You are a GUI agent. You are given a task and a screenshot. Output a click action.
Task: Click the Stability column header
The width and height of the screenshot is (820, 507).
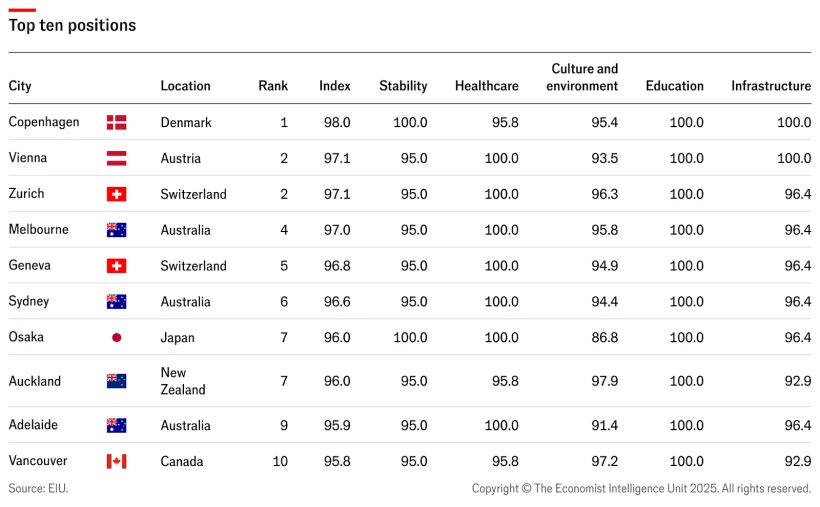click(x=403, y=86)
